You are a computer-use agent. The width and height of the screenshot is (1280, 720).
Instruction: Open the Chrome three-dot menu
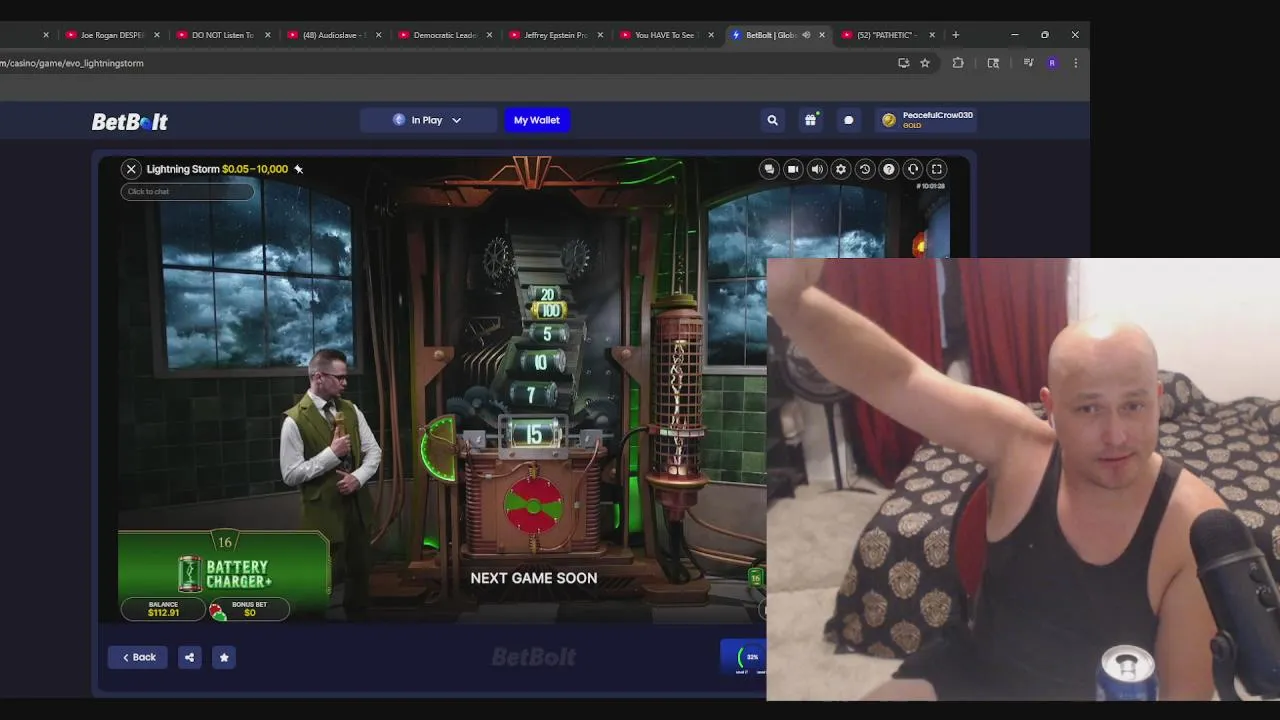1075,63
